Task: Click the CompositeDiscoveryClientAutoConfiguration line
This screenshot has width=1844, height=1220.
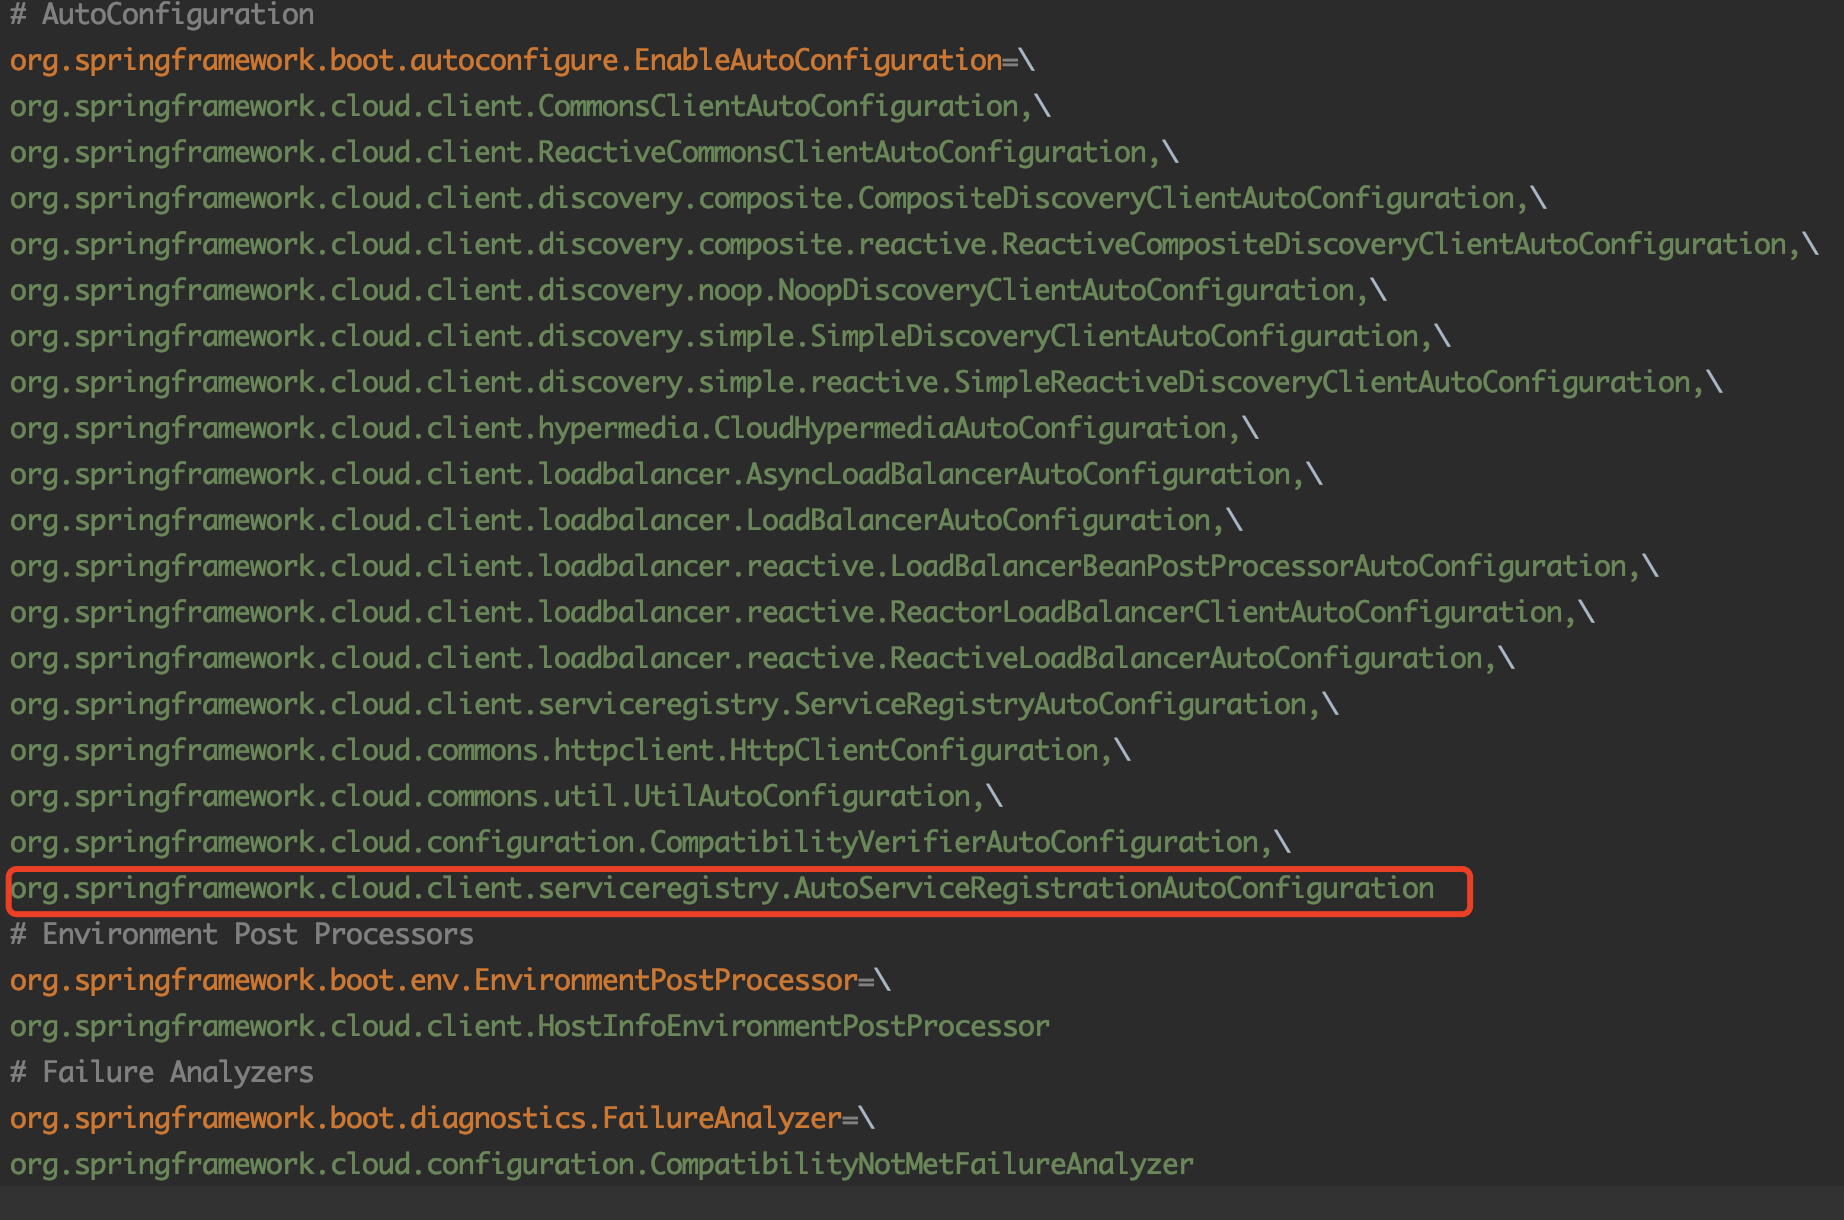Action: click(x=778, y=199)
